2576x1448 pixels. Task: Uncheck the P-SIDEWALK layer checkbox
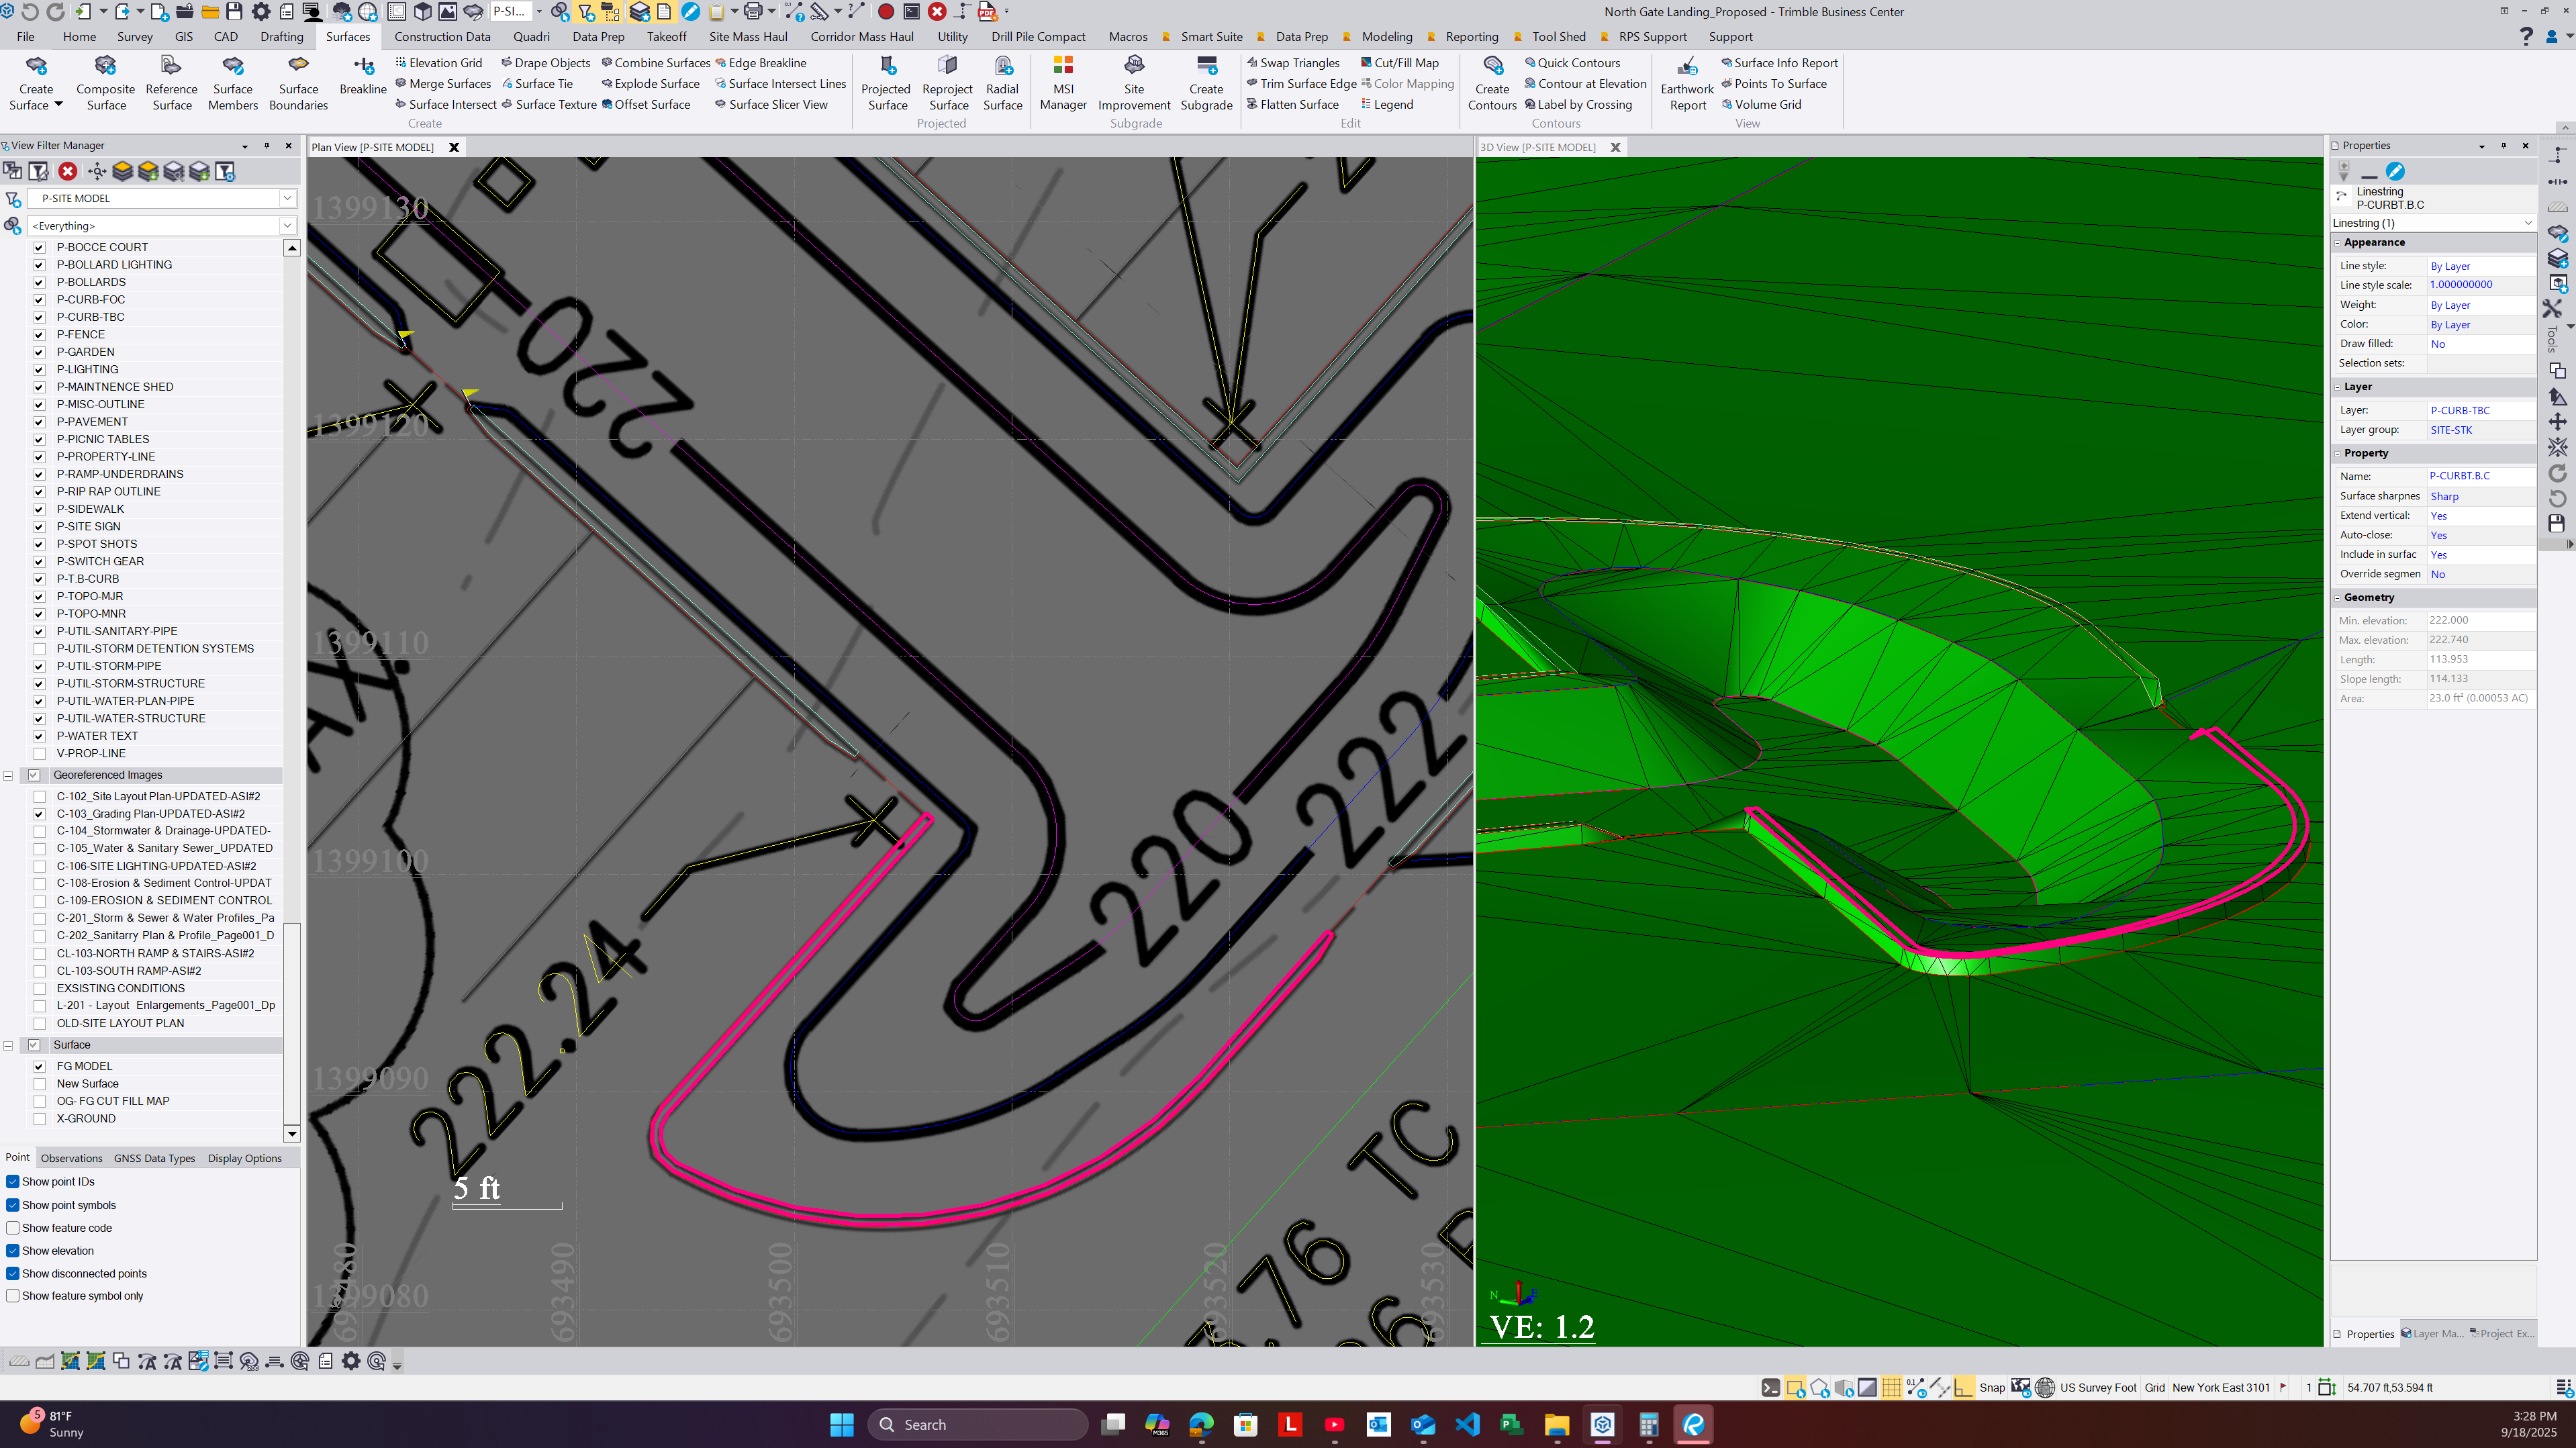(39, 509)
